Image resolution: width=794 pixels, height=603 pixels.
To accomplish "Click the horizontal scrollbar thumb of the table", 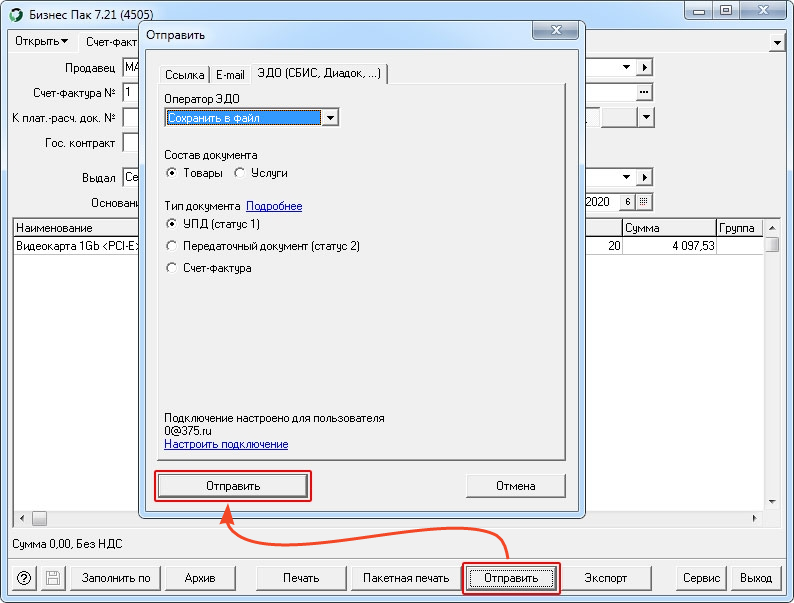I will coord(39,518).
